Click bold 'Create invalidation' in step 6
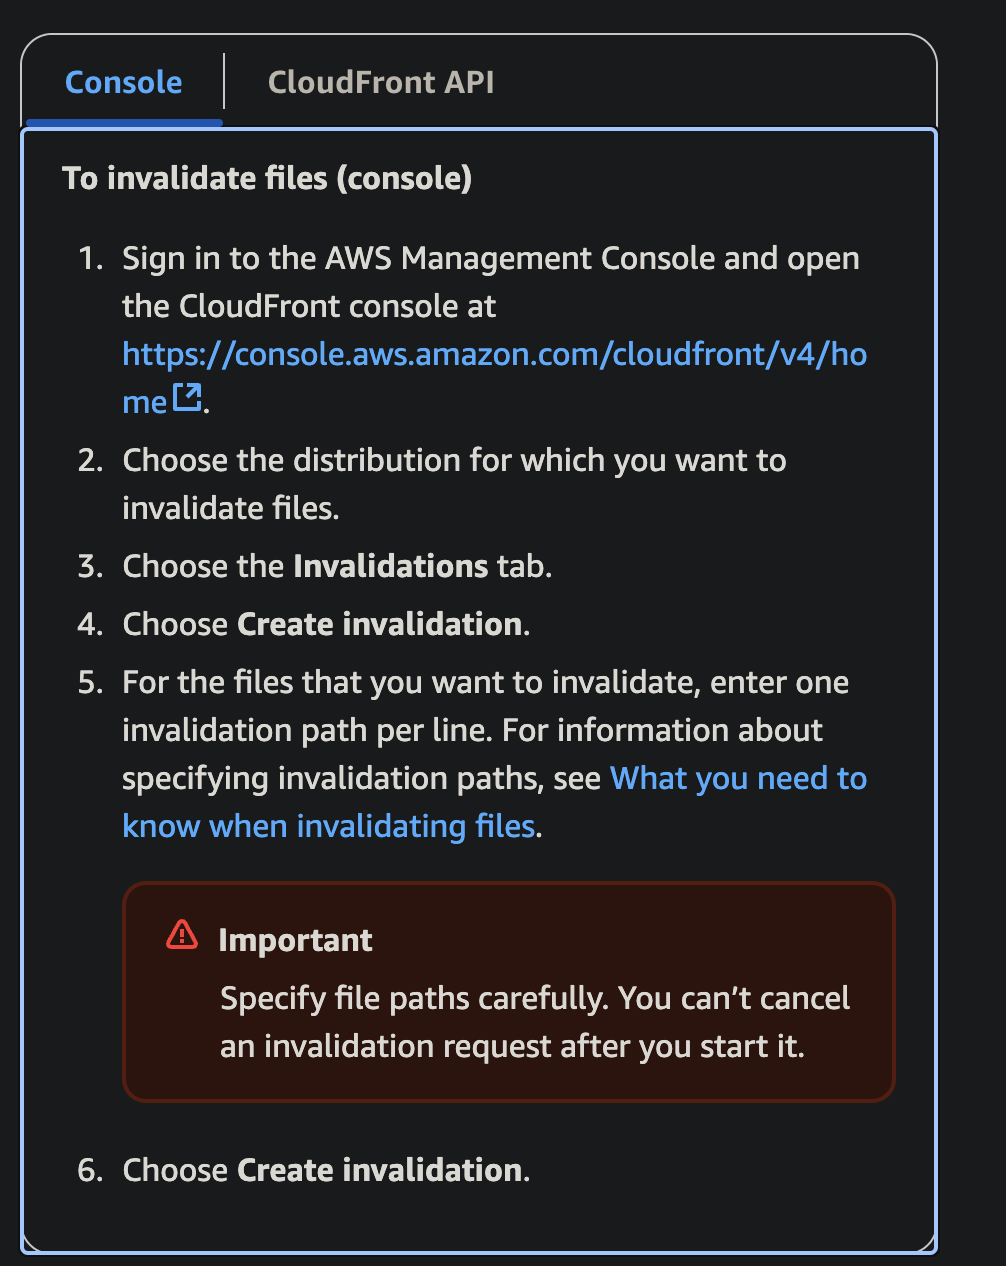 coord(379,1170)
